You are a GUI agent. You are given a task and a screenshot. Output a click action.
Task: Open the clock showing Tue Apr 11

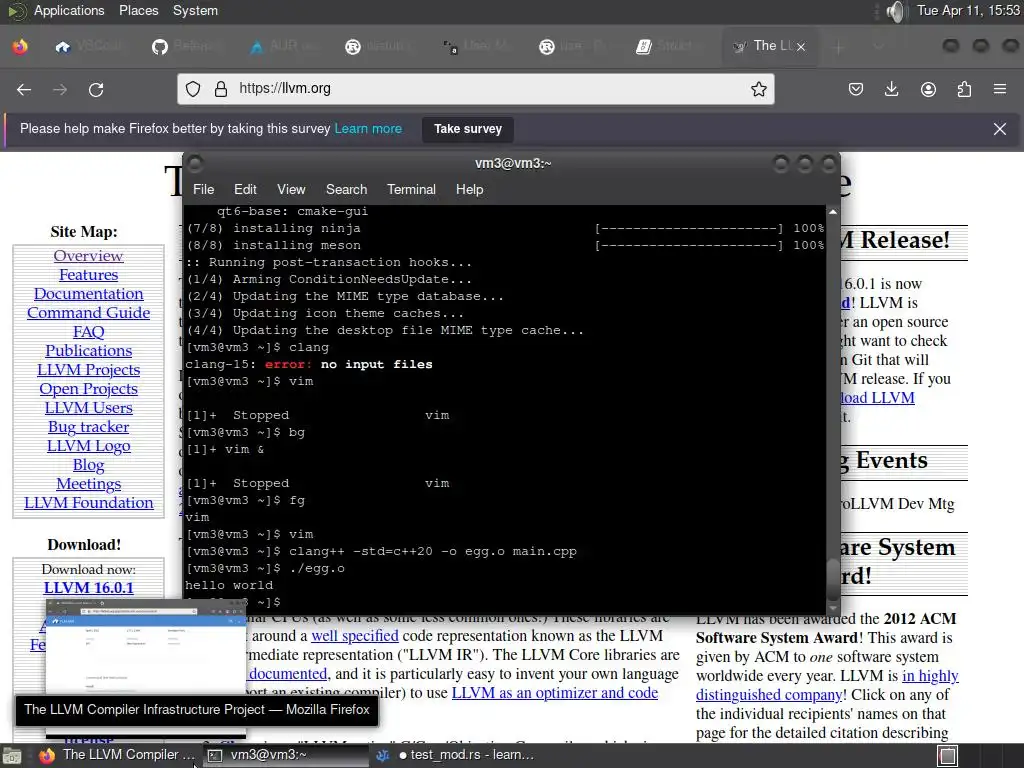tap(968, 10)
